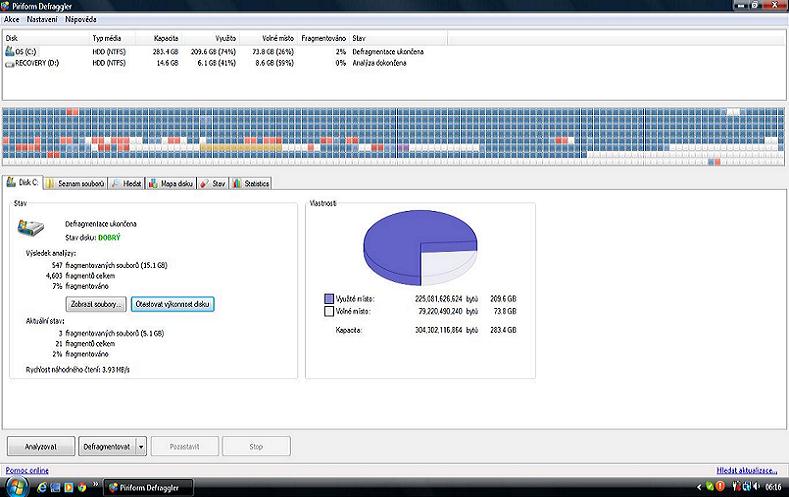Click the DOBRÝ disk status text
This screenshot has height=497, width=789.
[x=109, y=237]
